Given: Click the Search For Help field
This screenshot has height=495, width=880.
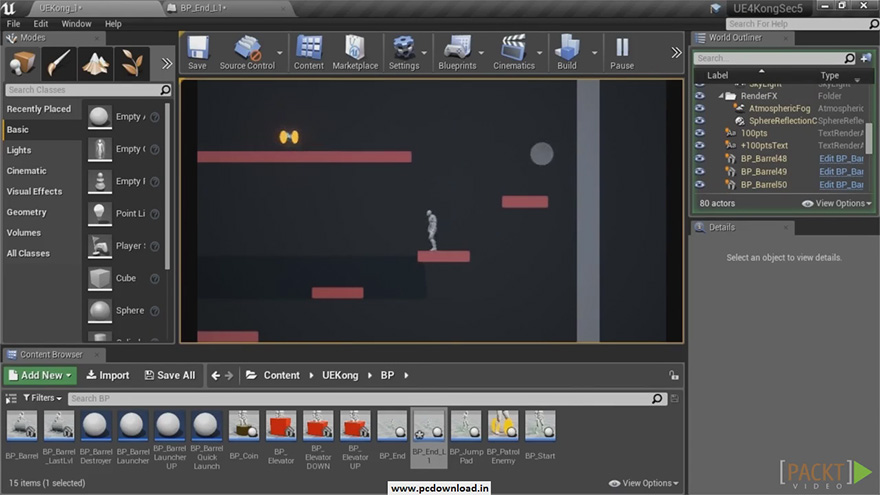Looking at the screenshot, I should pos(803,24).
